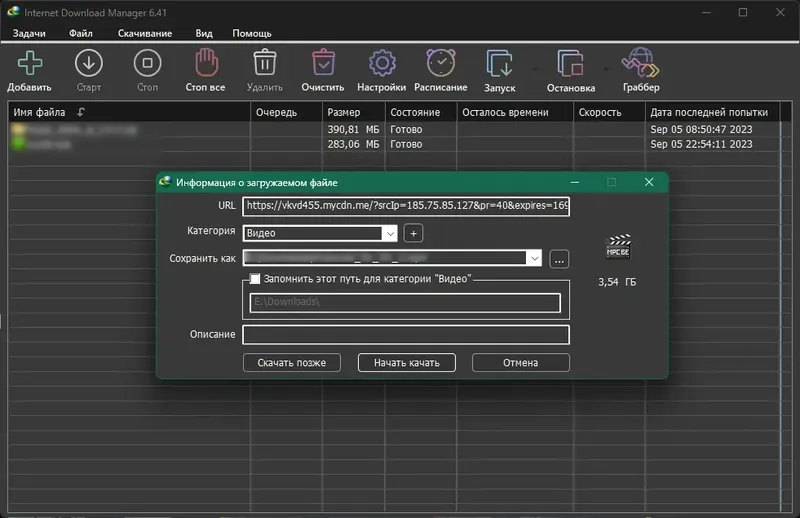This screenshot has height=518, width=800.
Task: Select the download row sized 283,06 МБ
Action: coord(394,144)
